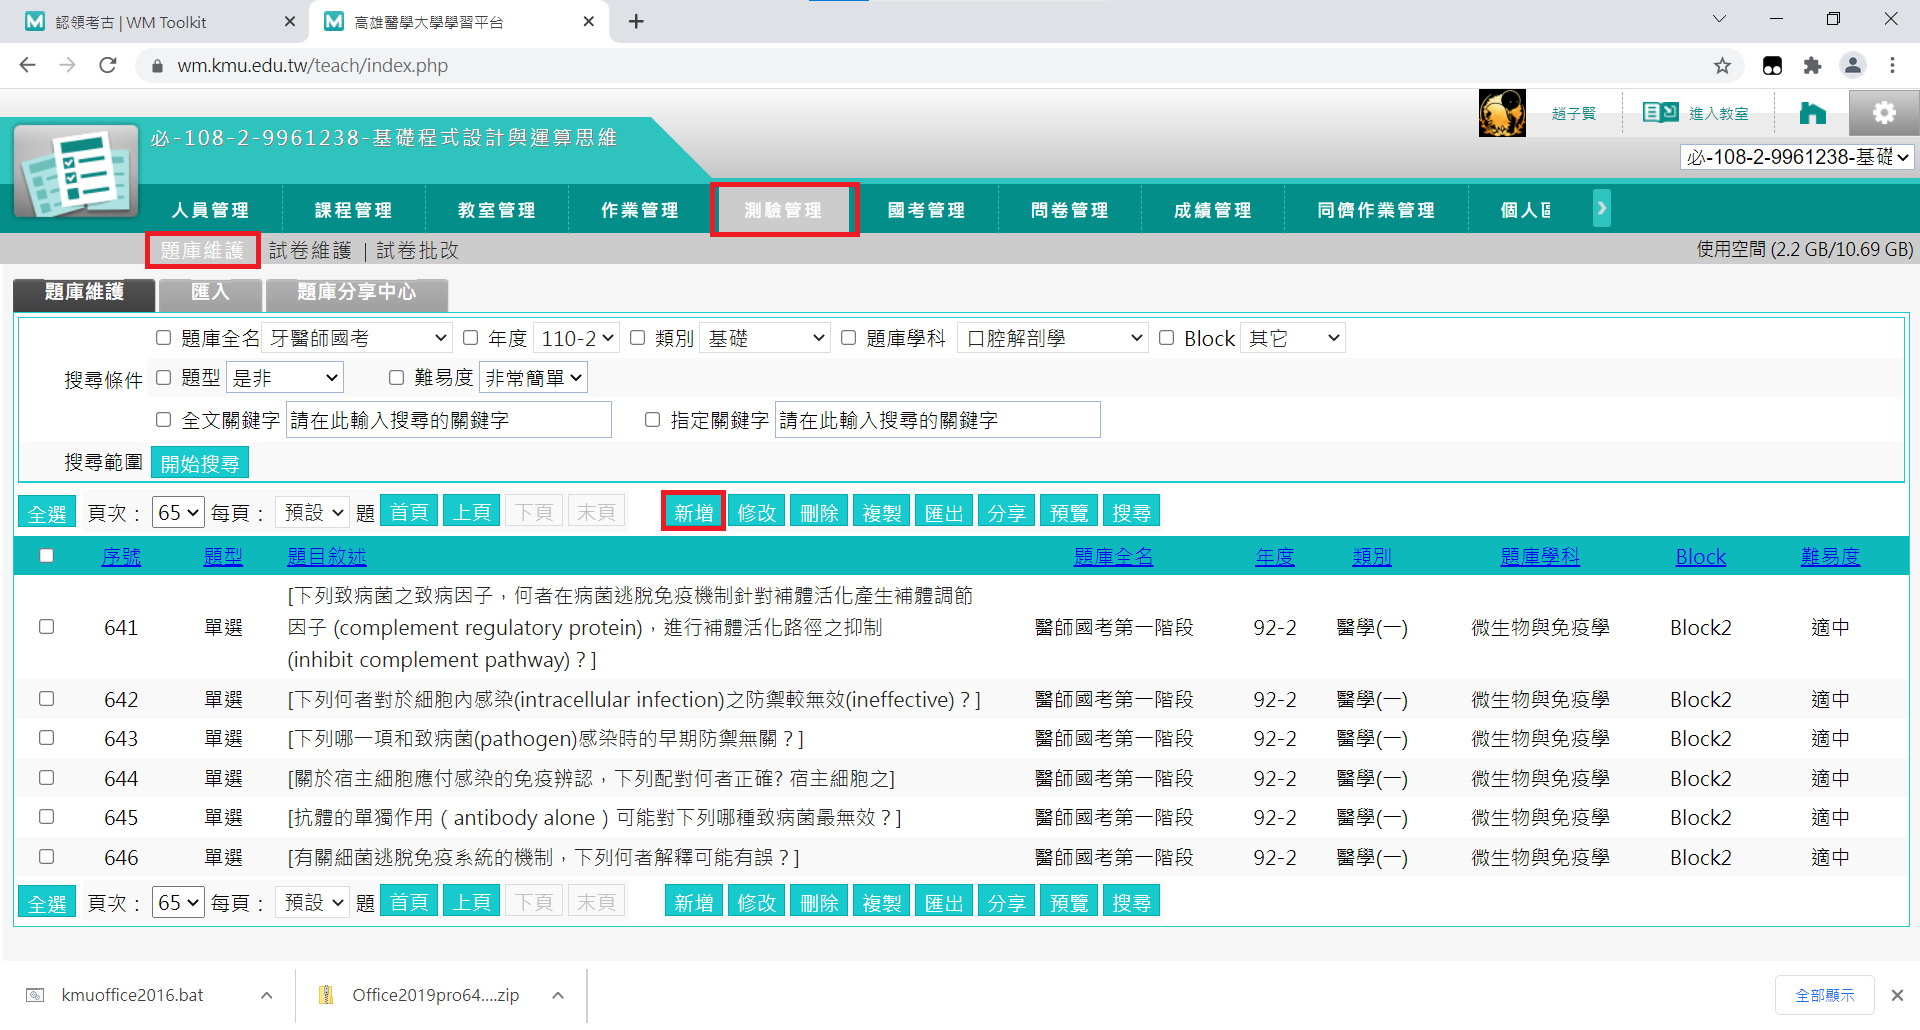1920x1030 pixels.
Task: Open the 基礎 category dropdown
Action: point(765,338)
